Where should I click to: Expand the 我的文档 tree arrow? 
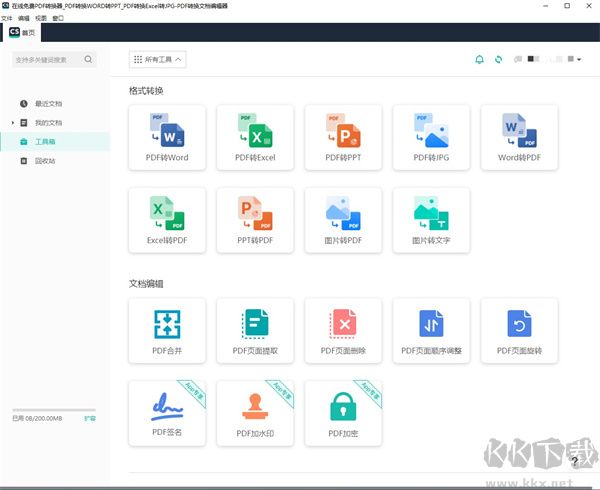click(x=13, y=123)
